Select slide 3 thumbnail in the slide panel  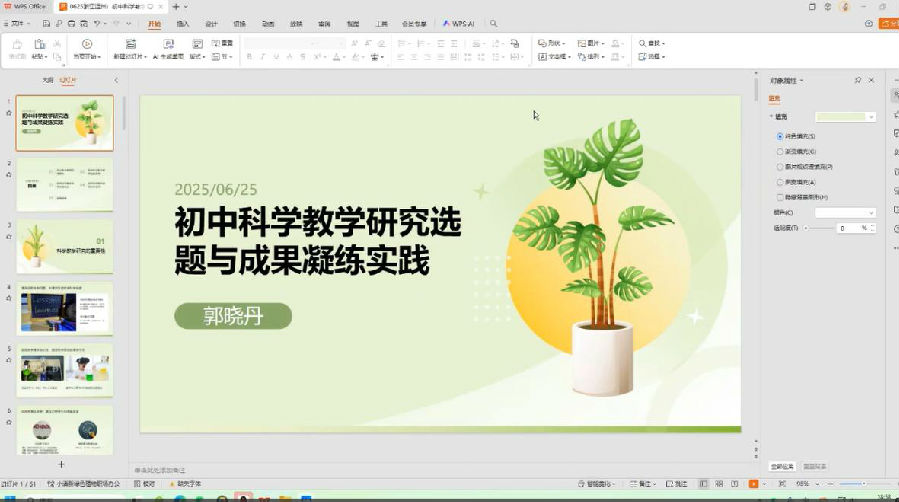[x=65, y=246]
